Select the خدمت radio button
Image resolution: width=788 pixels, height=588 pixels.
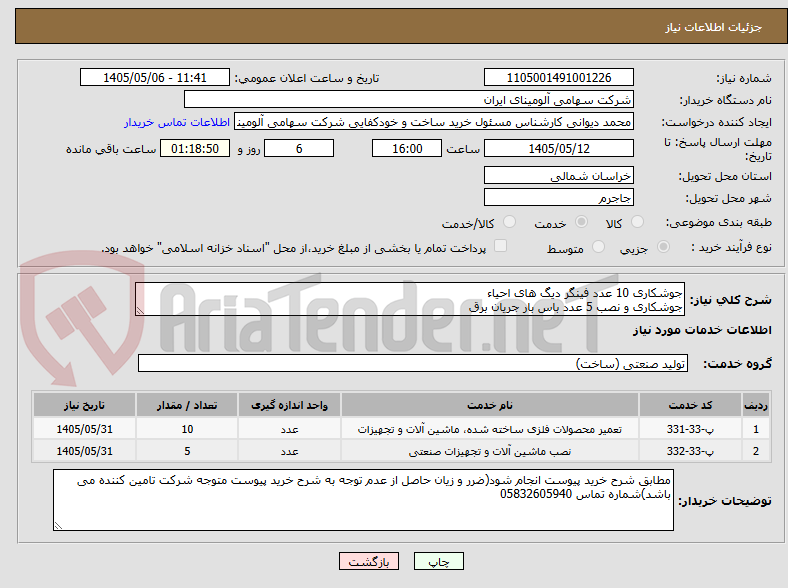(581, 222)
